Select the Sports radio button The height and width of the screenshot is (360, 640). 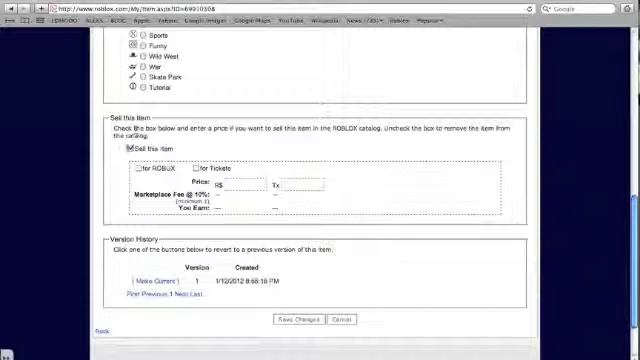[143, 36]
